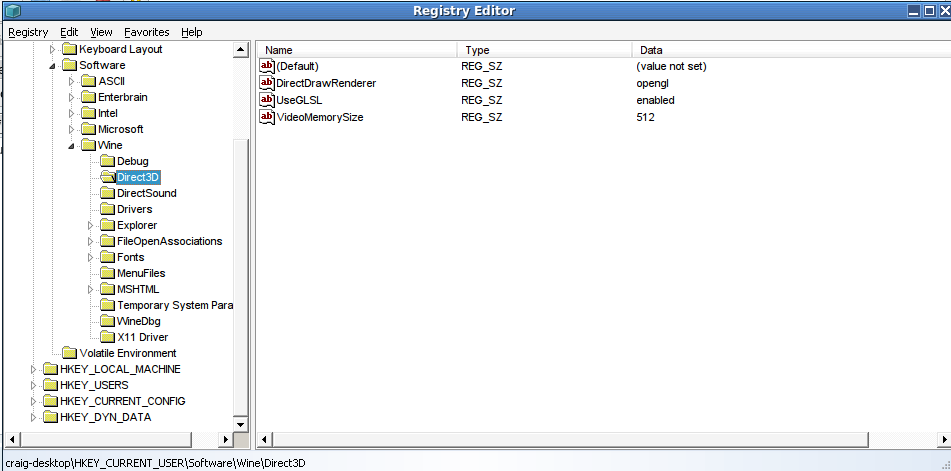Click the (Default) string value icon

point(267,66)
